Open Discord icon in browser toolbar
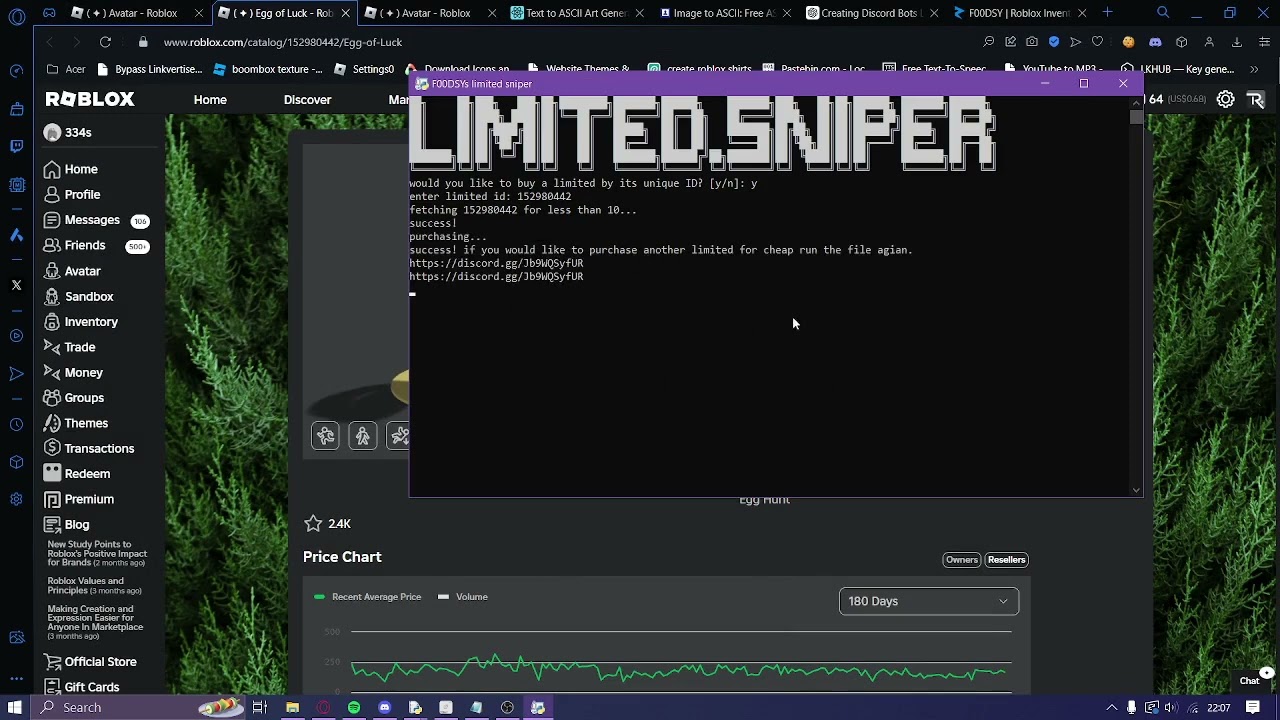The image size is (1280, 720). 1155,42
